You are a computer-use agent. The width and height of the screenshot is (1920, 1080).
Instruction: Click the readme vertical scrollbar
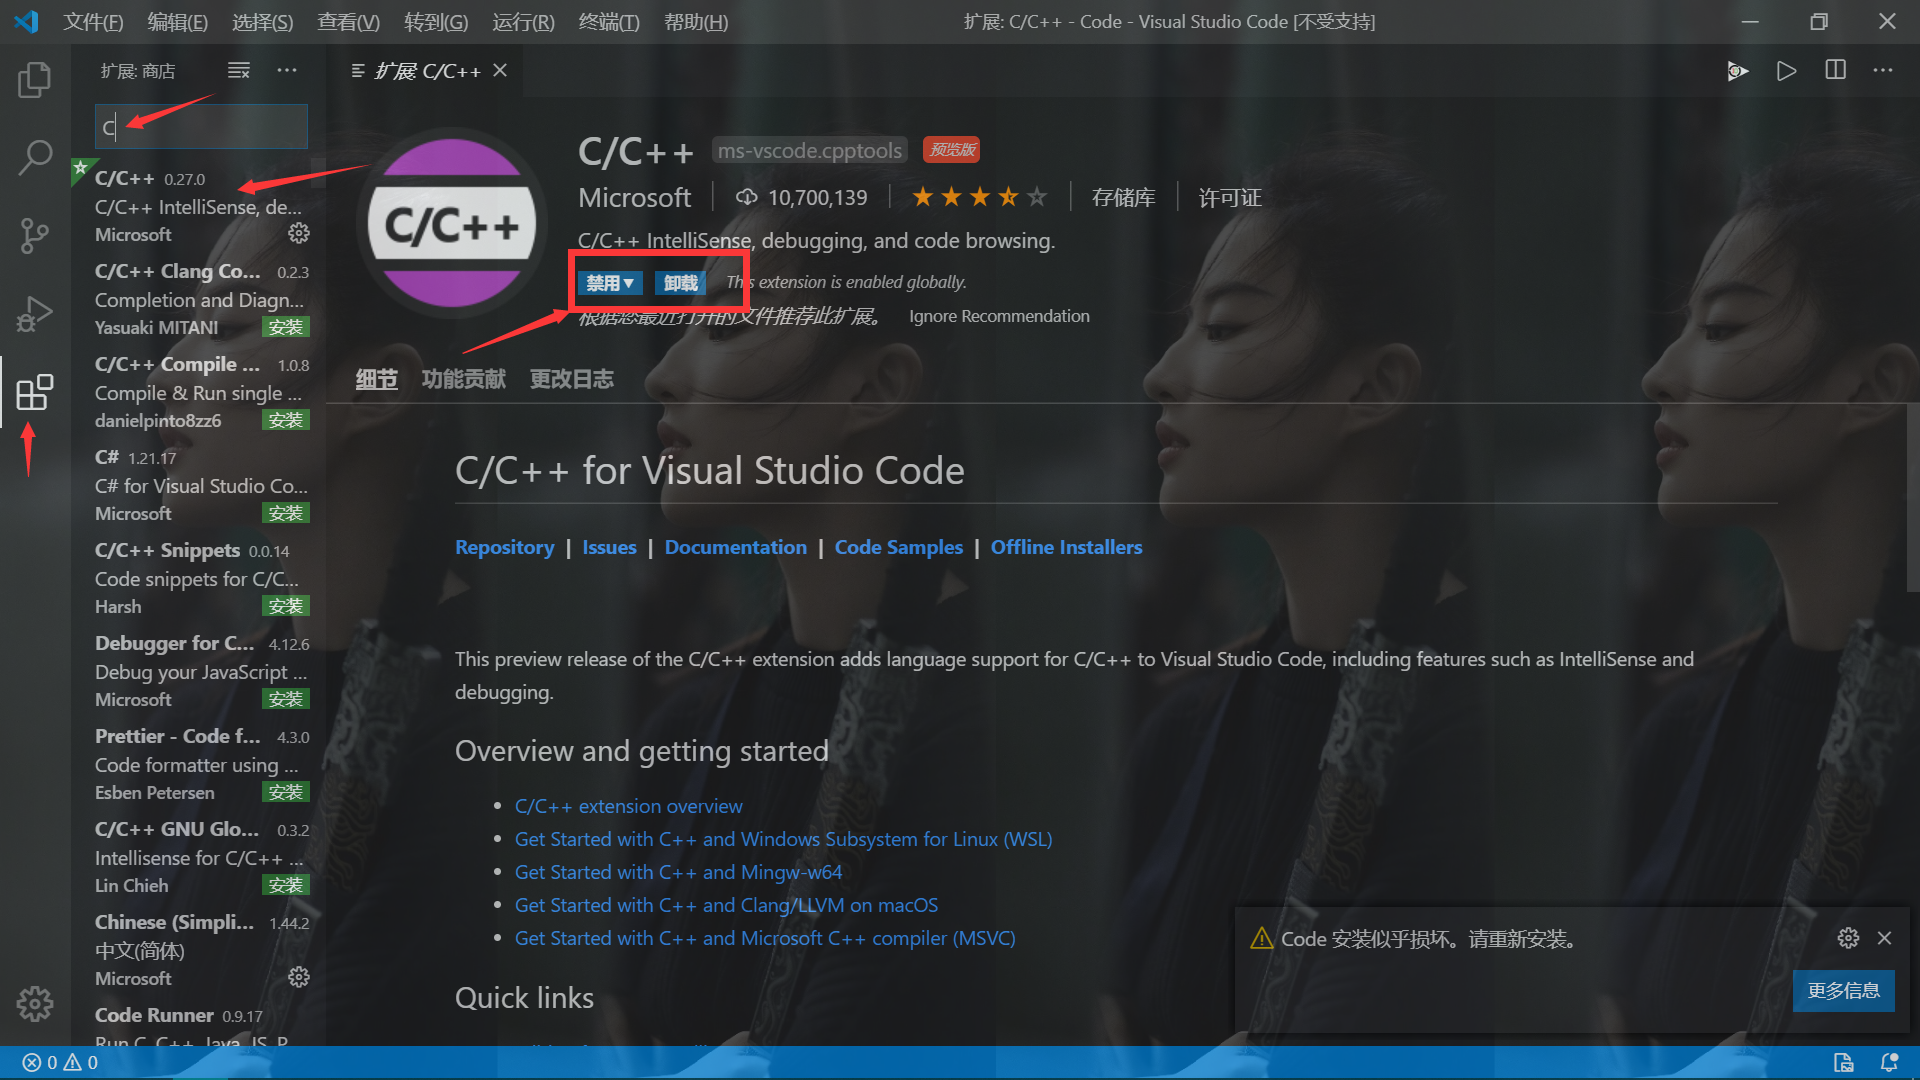tap(1913, 500)
